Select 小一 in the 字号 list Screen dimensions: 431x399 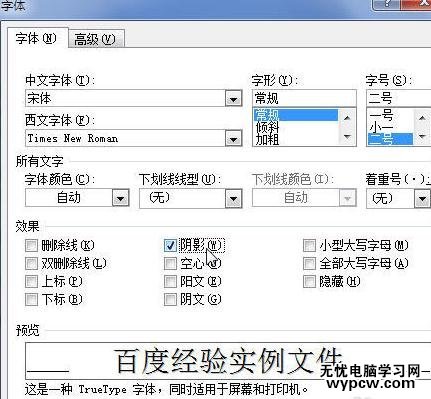coord(390,127)
